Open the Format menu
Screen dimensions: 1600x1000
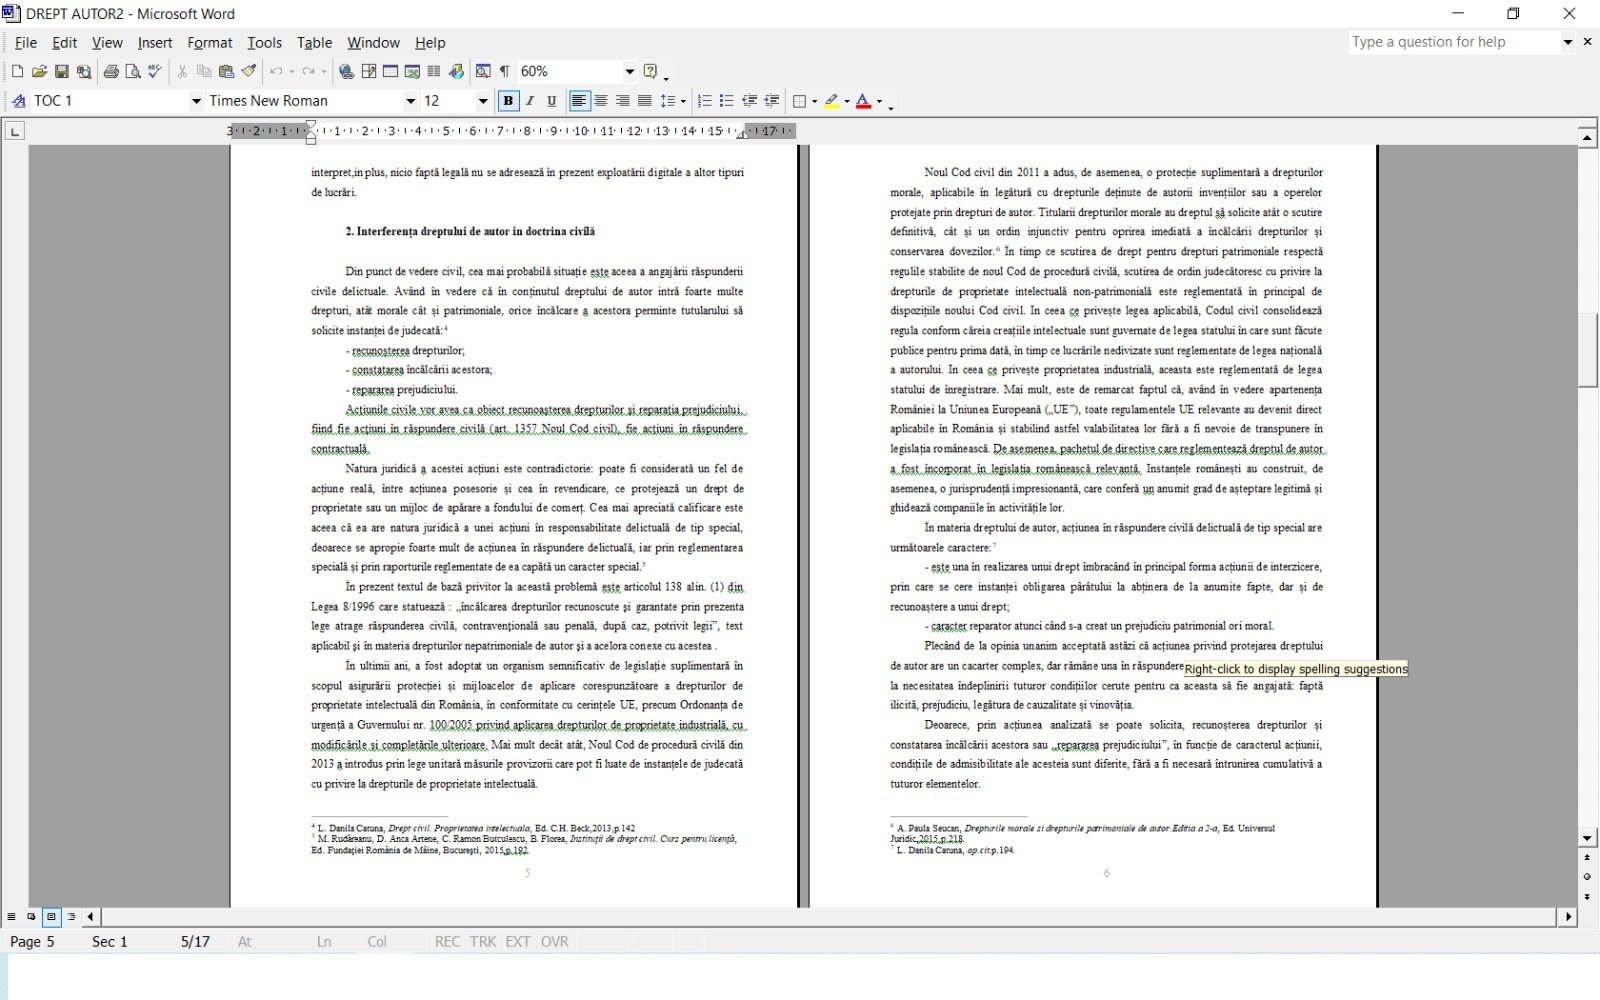pos(210,43)
